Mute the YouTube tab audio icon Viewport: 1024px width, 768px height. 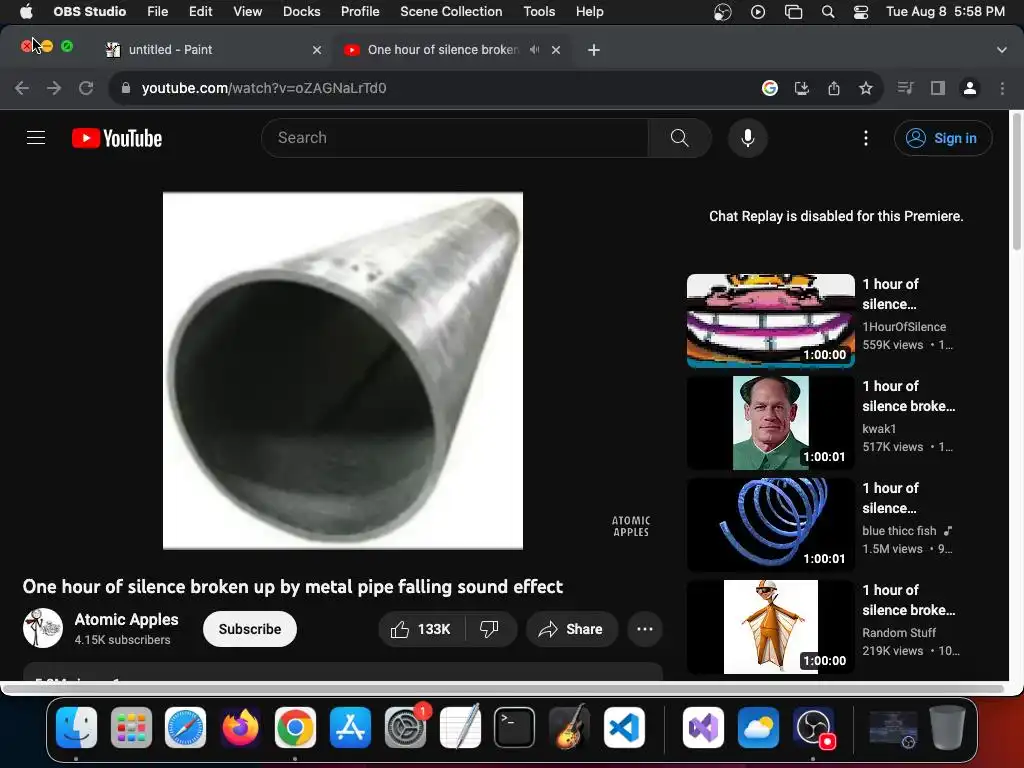(534, 50)
